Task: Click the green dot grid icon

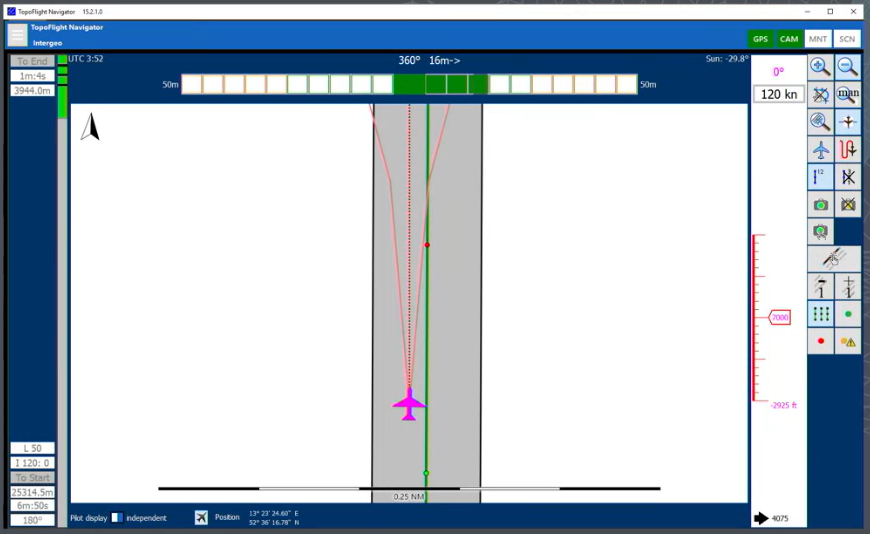Action: [x=820, y=314]
